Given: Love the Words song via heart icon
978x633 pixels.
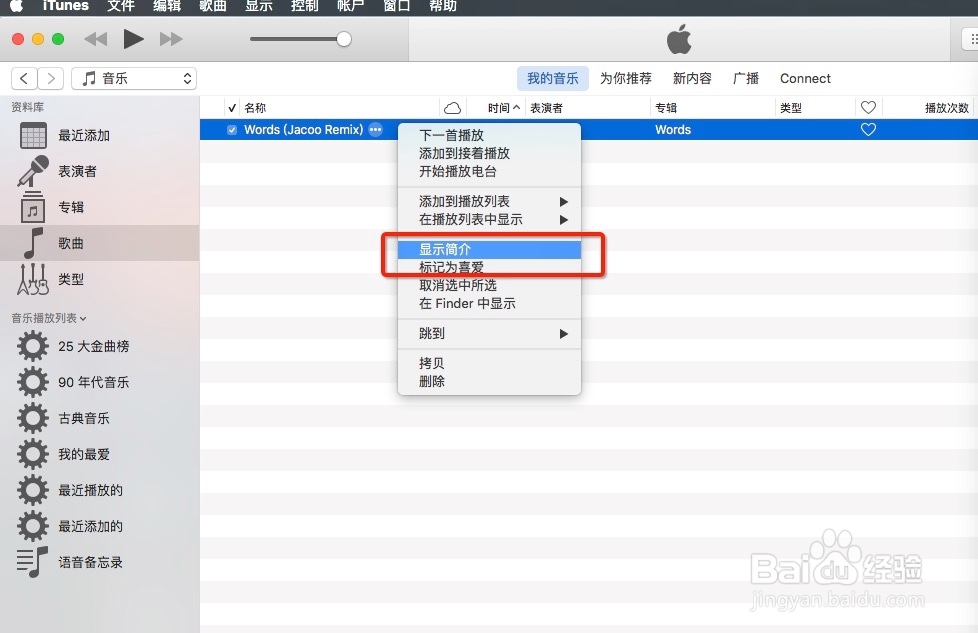Looking at the screenshot, I should coord(868,130).
